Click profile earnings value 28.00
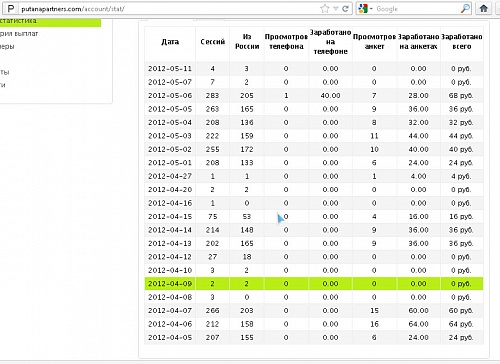The image size is (500, 364). 418,96
